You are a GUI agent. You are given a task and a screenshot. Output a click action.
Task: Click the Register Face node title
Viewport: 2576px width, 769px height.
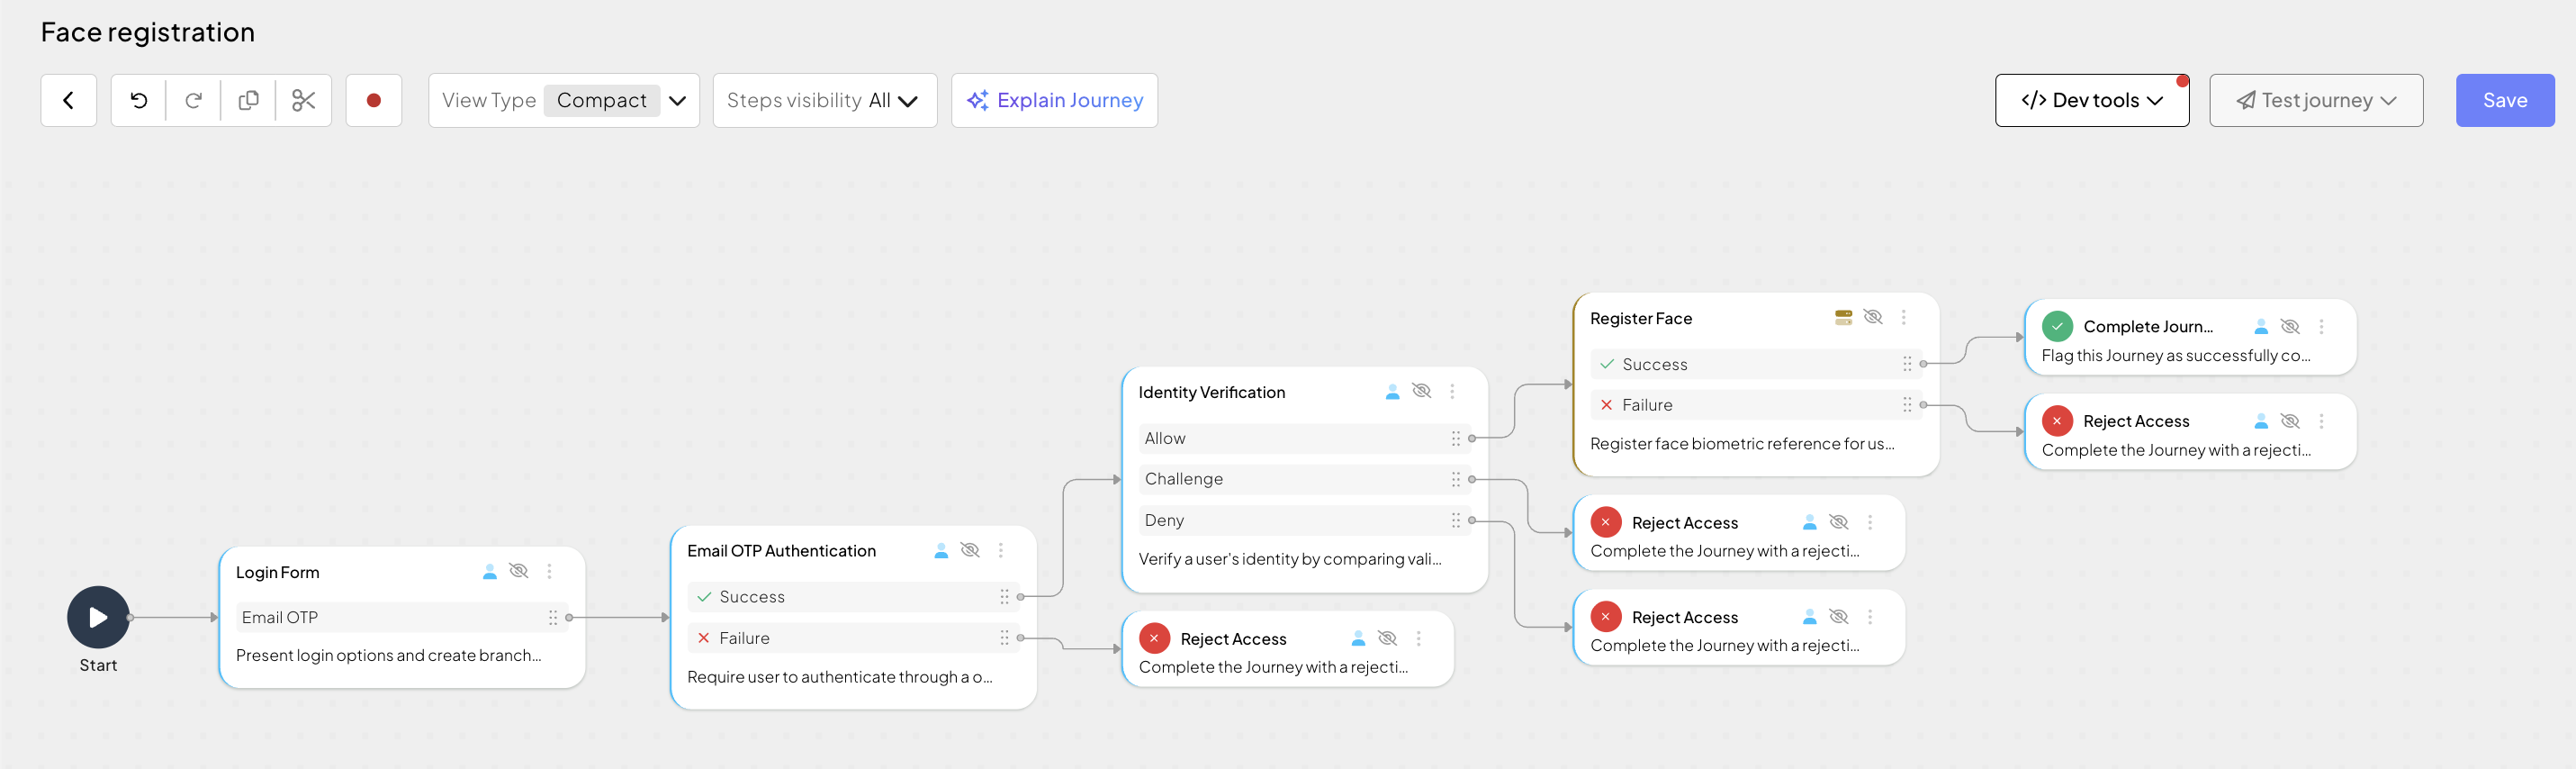coord(1641,319)
